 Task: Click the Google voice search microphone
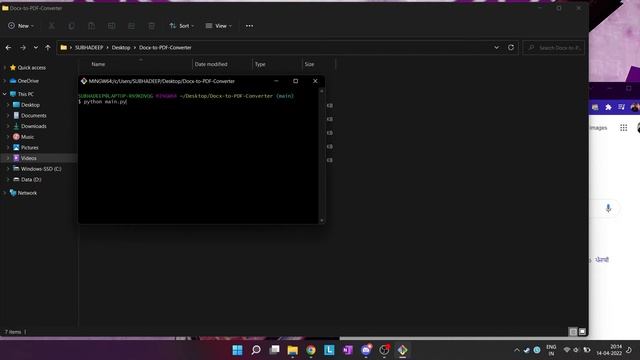(608, 208)
